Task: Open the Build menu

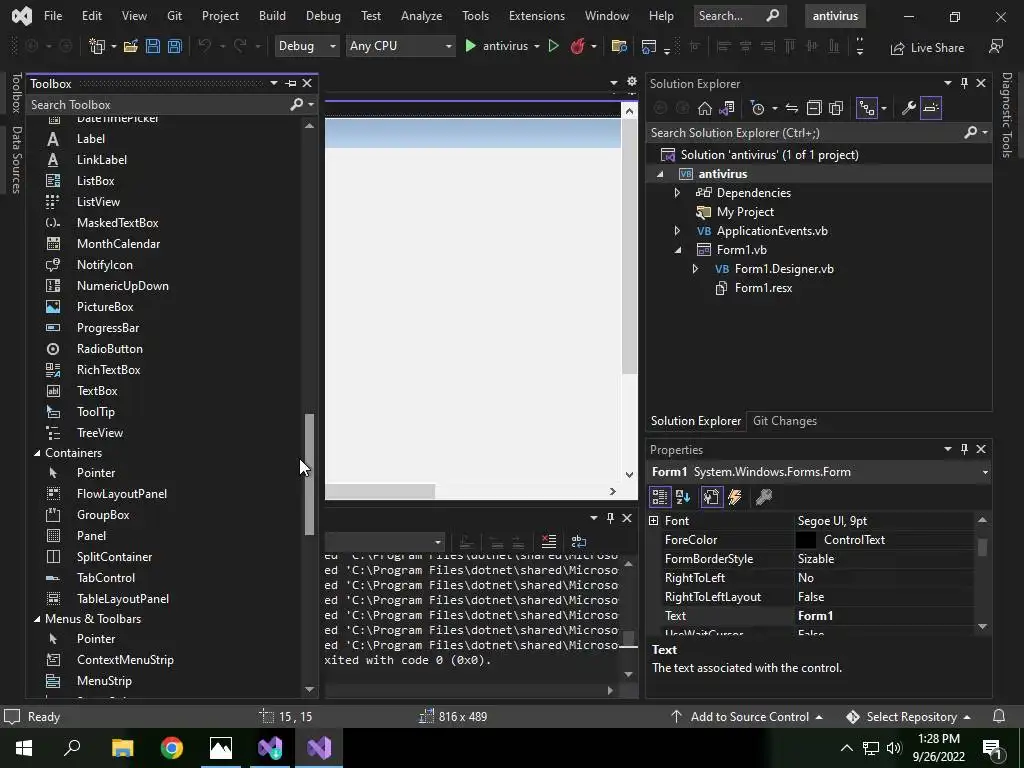Action: point(272,16)
